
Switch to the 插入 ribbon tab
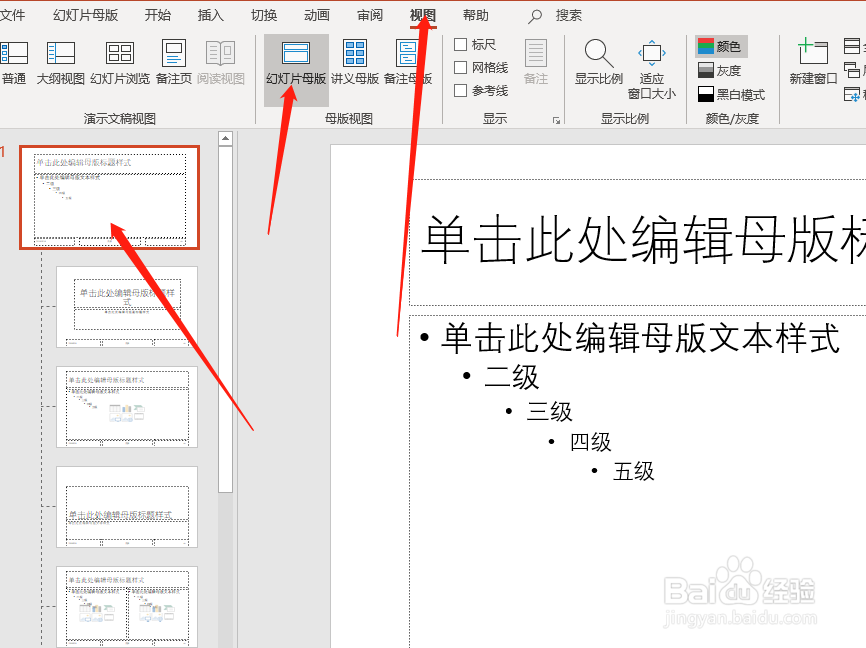(x=209, y=14)
